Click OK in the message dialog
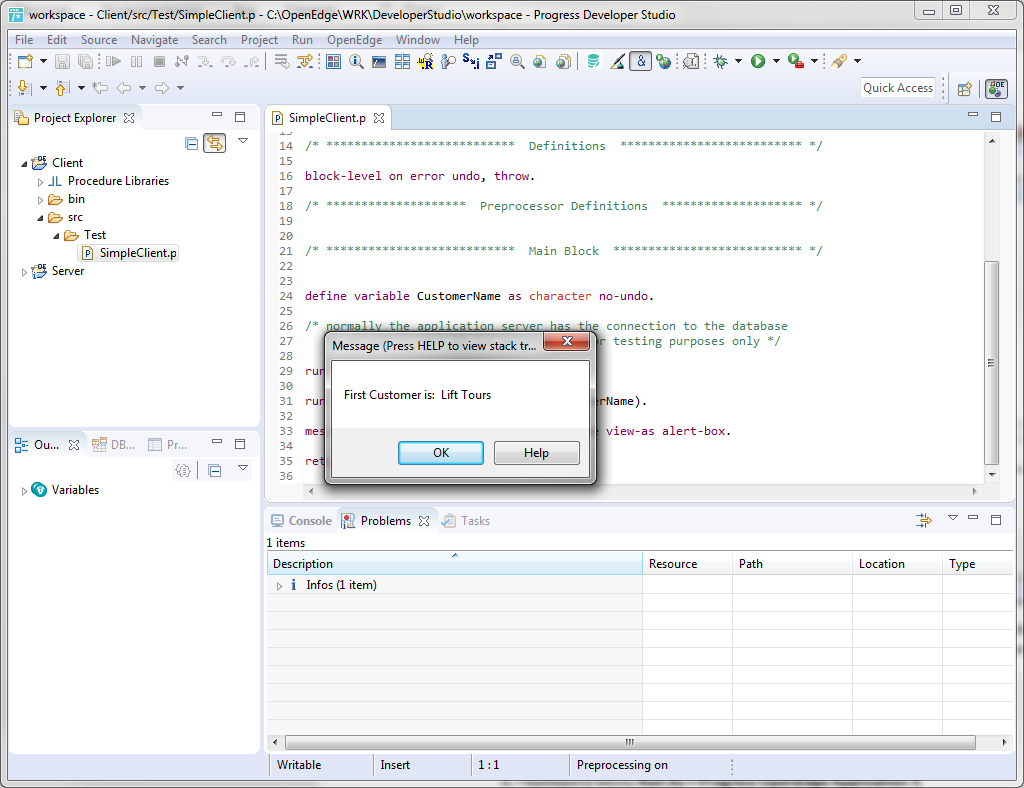 pyautogui.click(x=441, y=453)
